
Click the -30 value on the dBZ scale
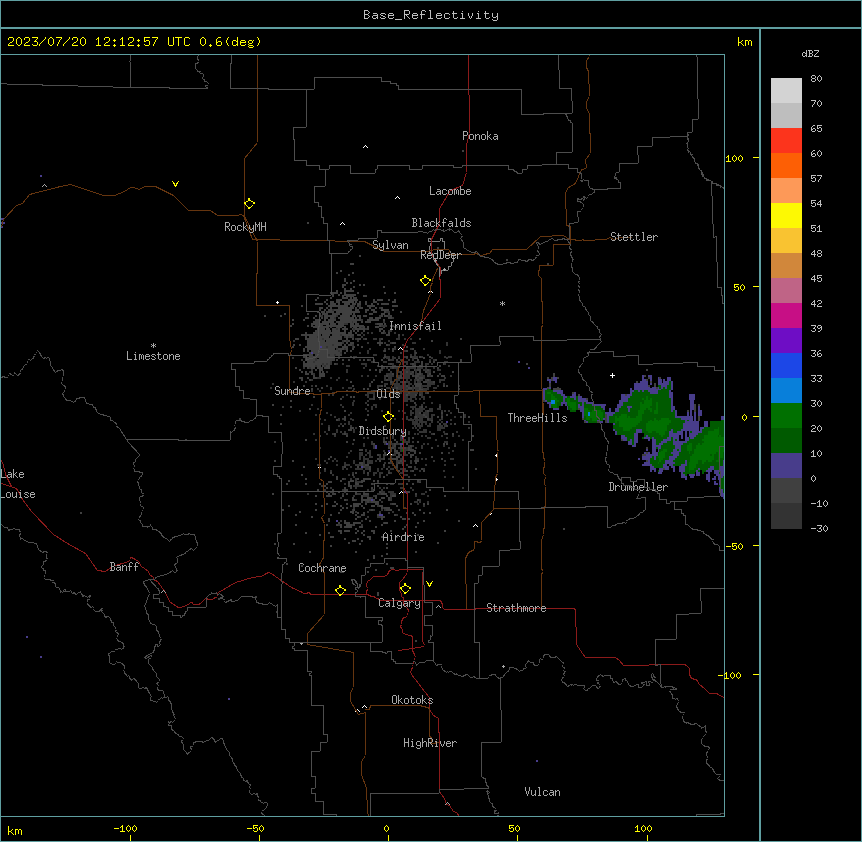coord(819,528)
